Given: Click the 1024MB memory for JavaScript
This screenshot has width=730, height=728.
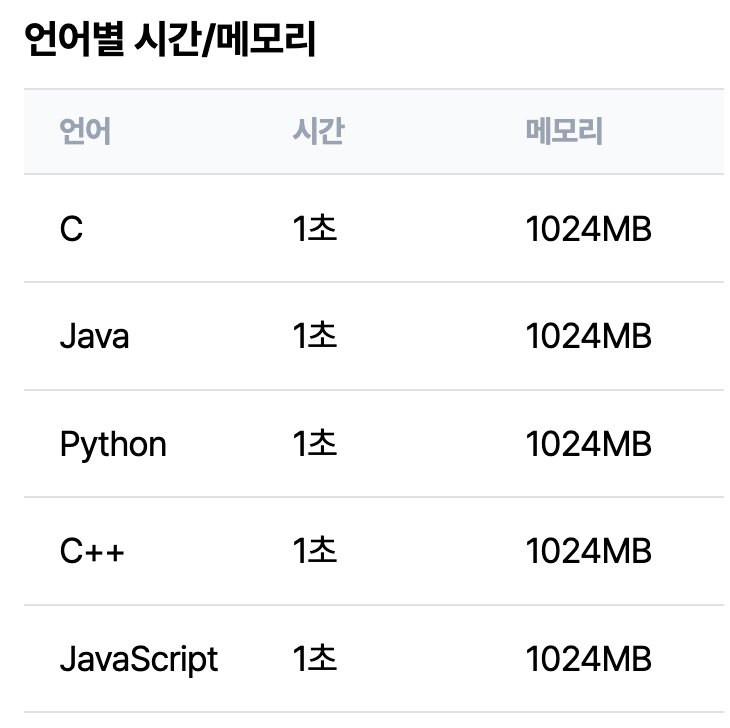Looking at the screenshot, I should click(x=588, y=659).
